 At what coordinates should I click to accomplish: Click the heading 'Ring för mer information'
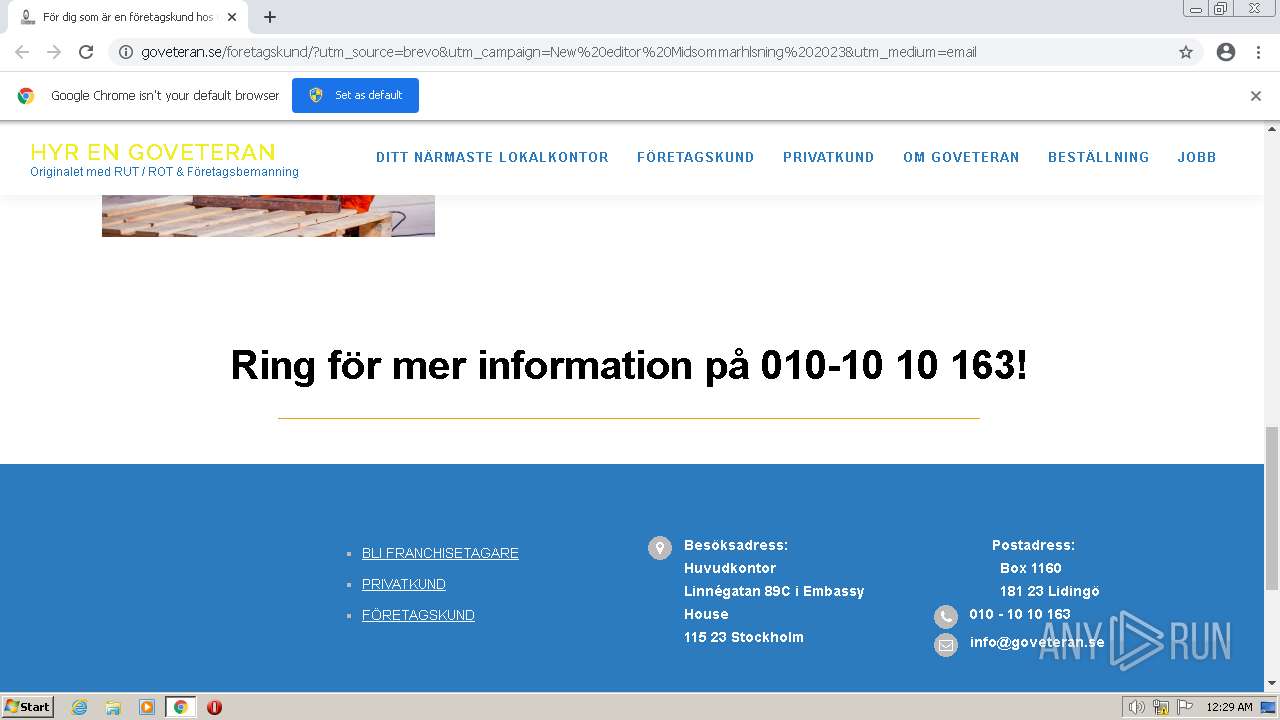point(629,365)
